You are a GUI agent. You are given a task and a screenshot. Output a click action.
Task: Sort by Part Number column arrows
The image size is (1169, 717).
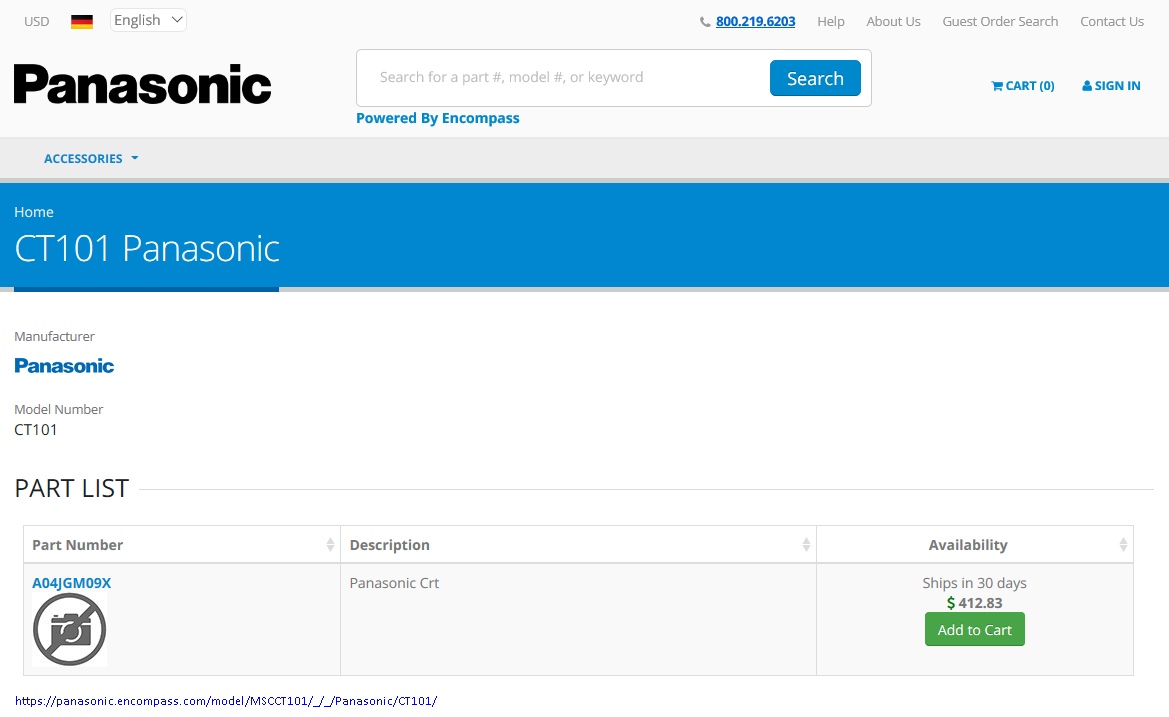pyautogui.click(x=330, y=545)
